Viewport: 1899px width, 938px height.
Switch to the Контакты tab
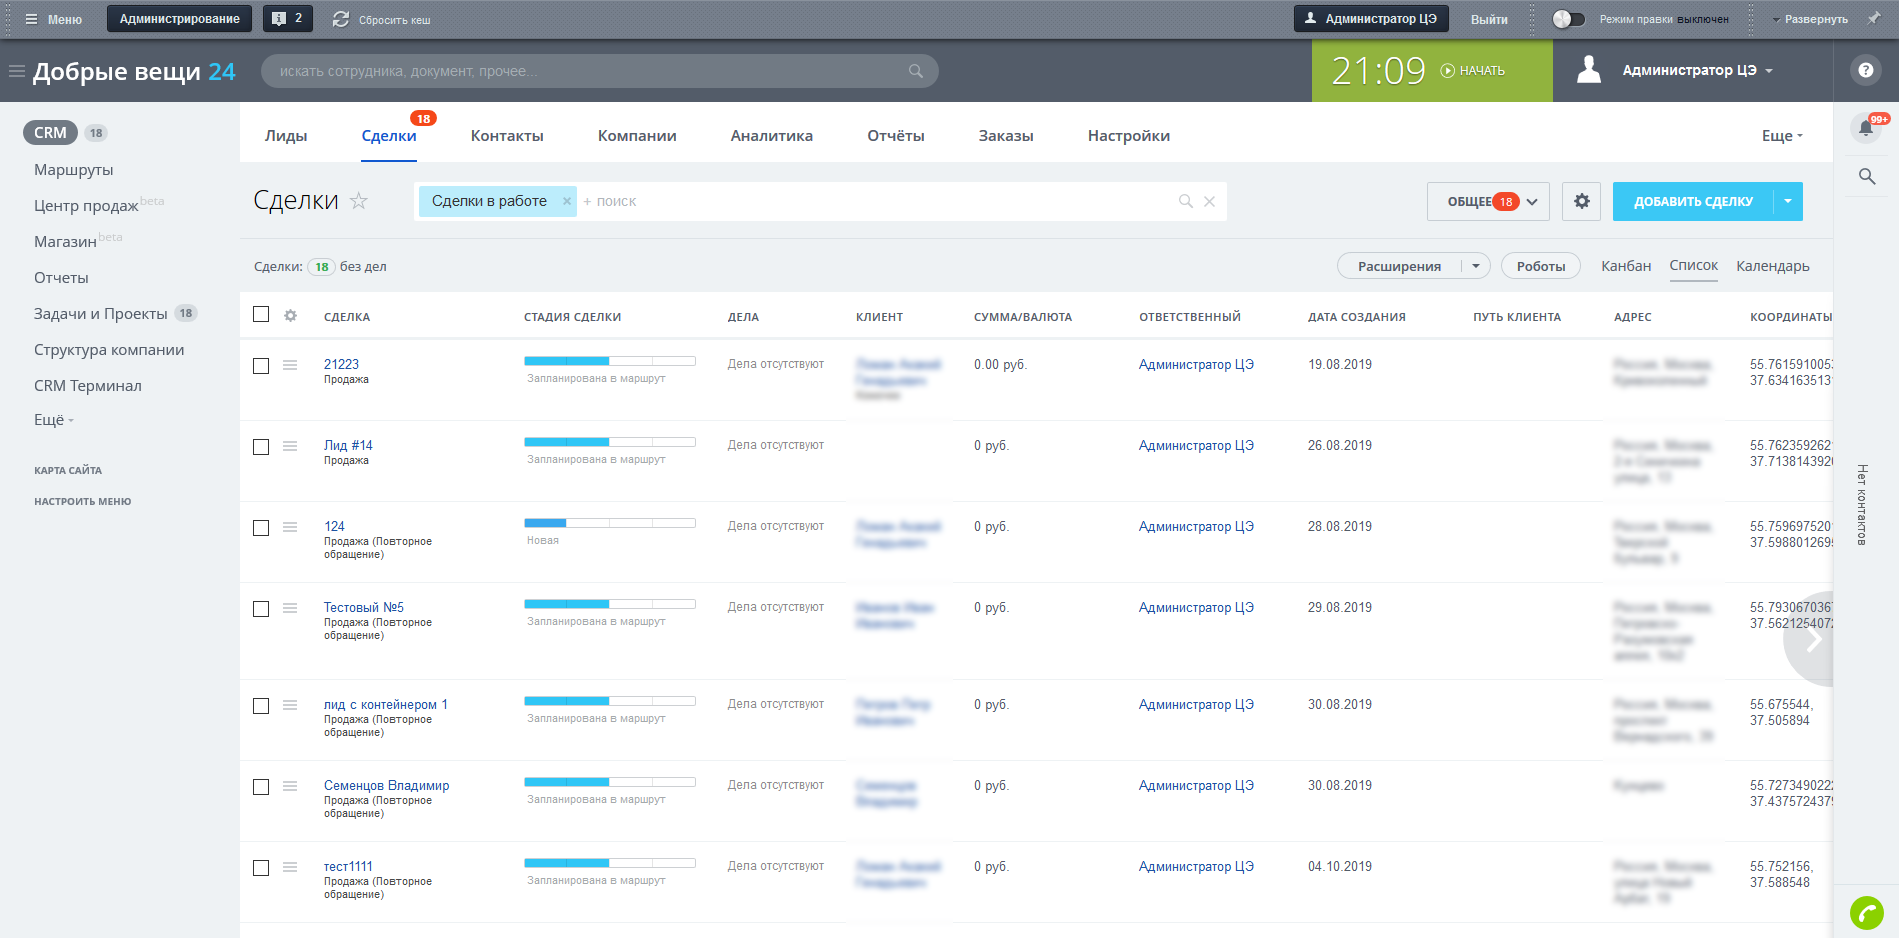point(507,136)
